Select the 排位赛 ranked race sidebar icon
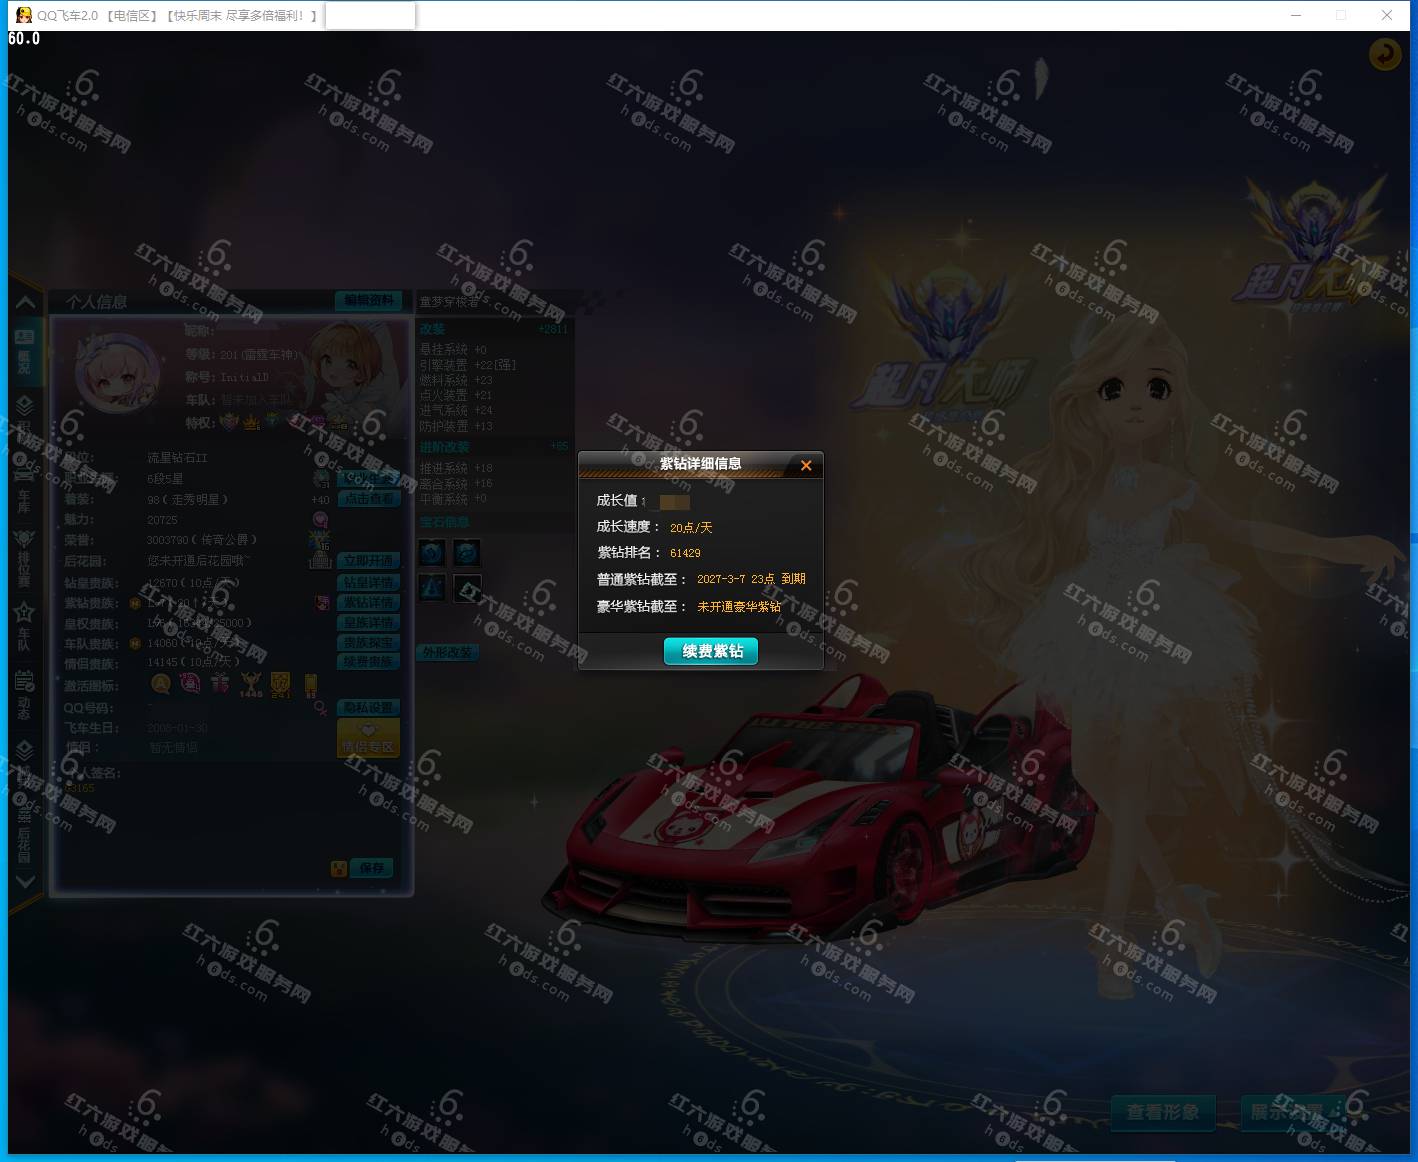 [24, 557]
